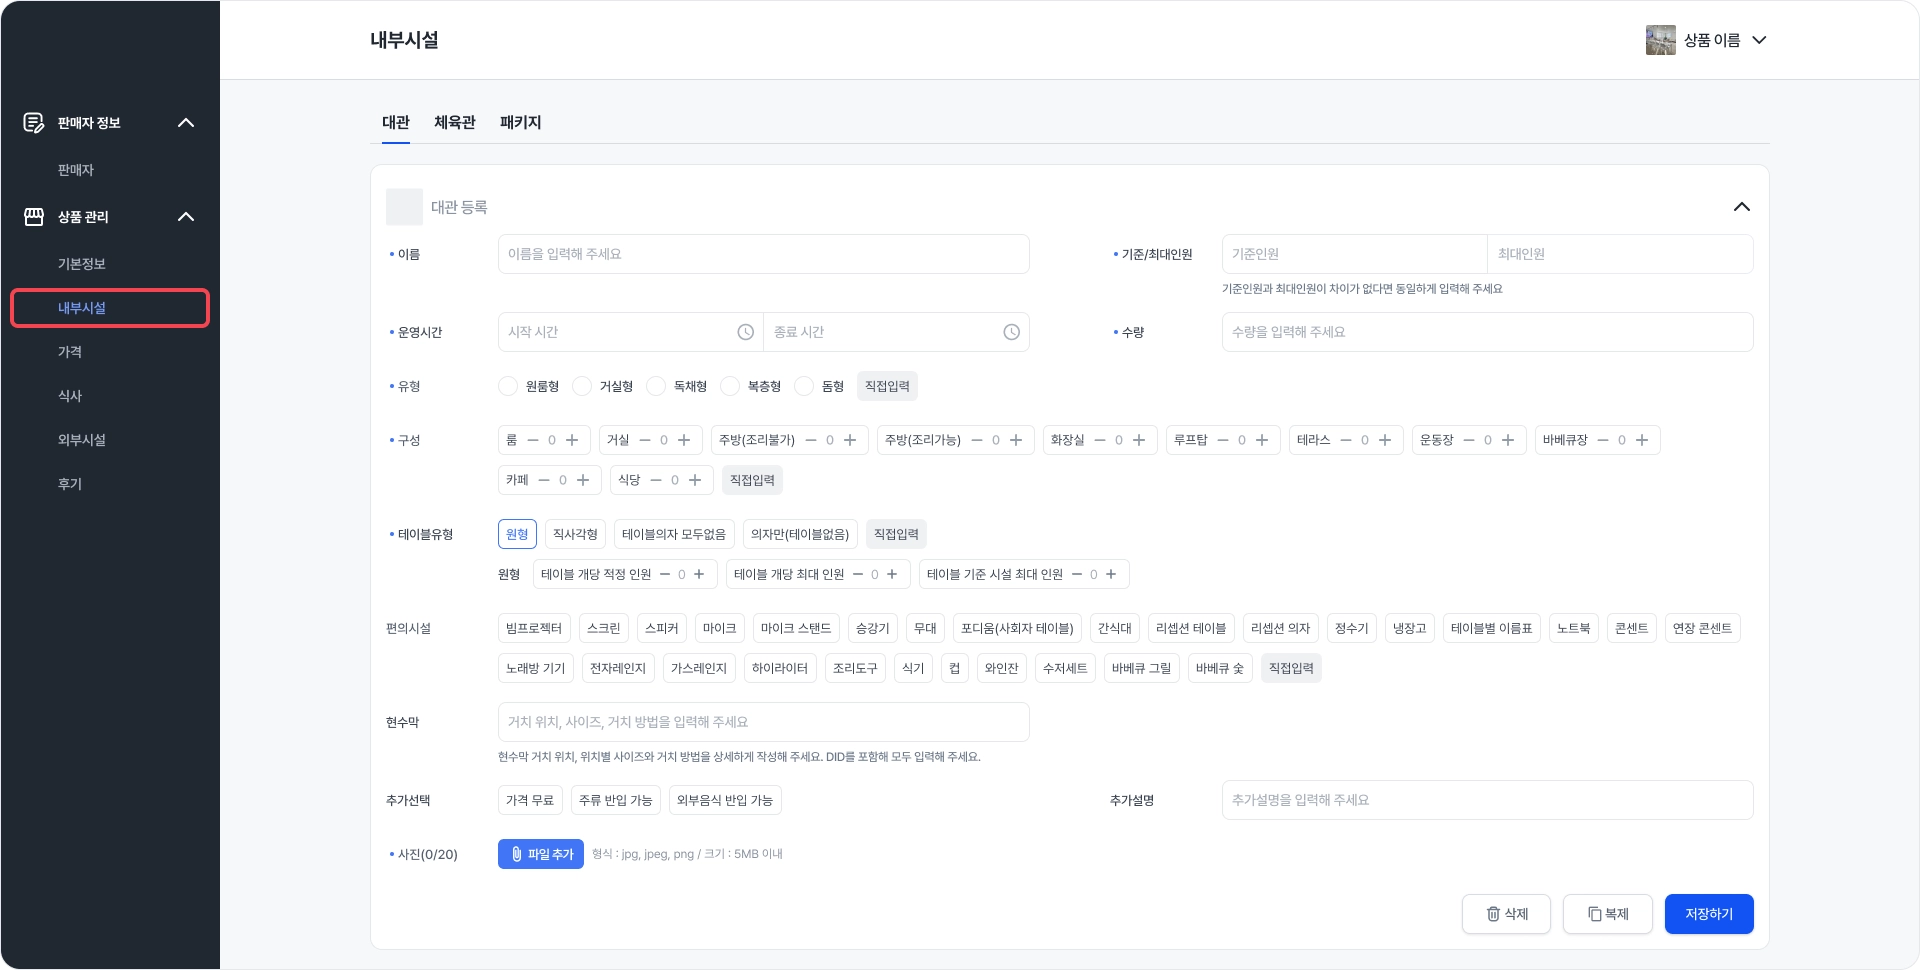Image resolution: width=1920 pixels, height=970 pixels.
Task: Click the 최대인원 input field
Action: click(1621, 254)
